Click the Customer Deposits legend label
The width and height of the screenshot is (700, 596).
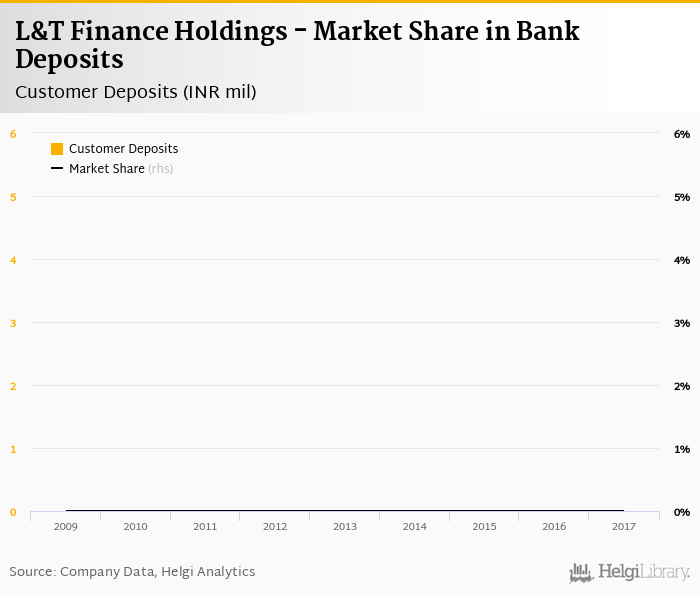123,149
